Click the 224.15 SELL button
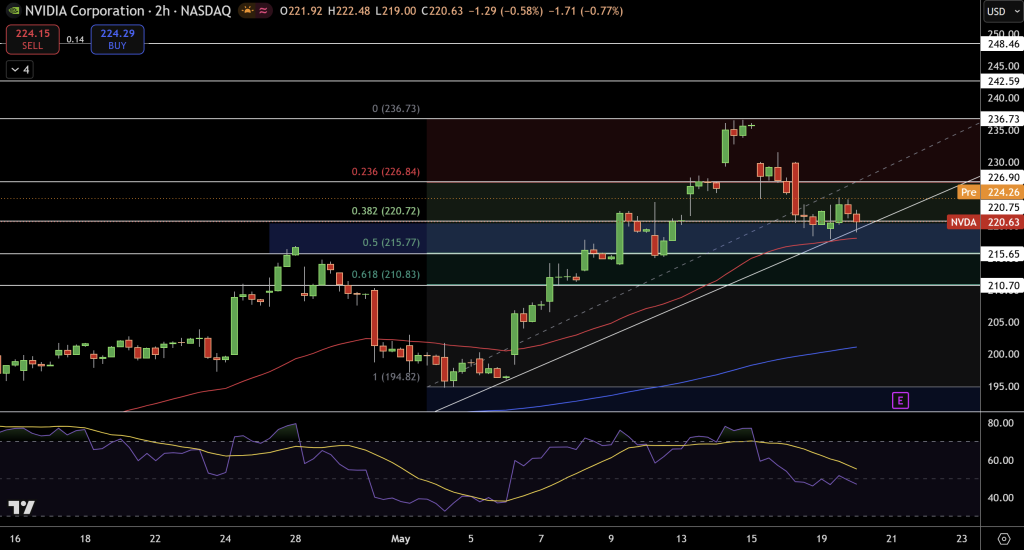This screenshot has height=550, width=1024. click(x=33, y=39)
